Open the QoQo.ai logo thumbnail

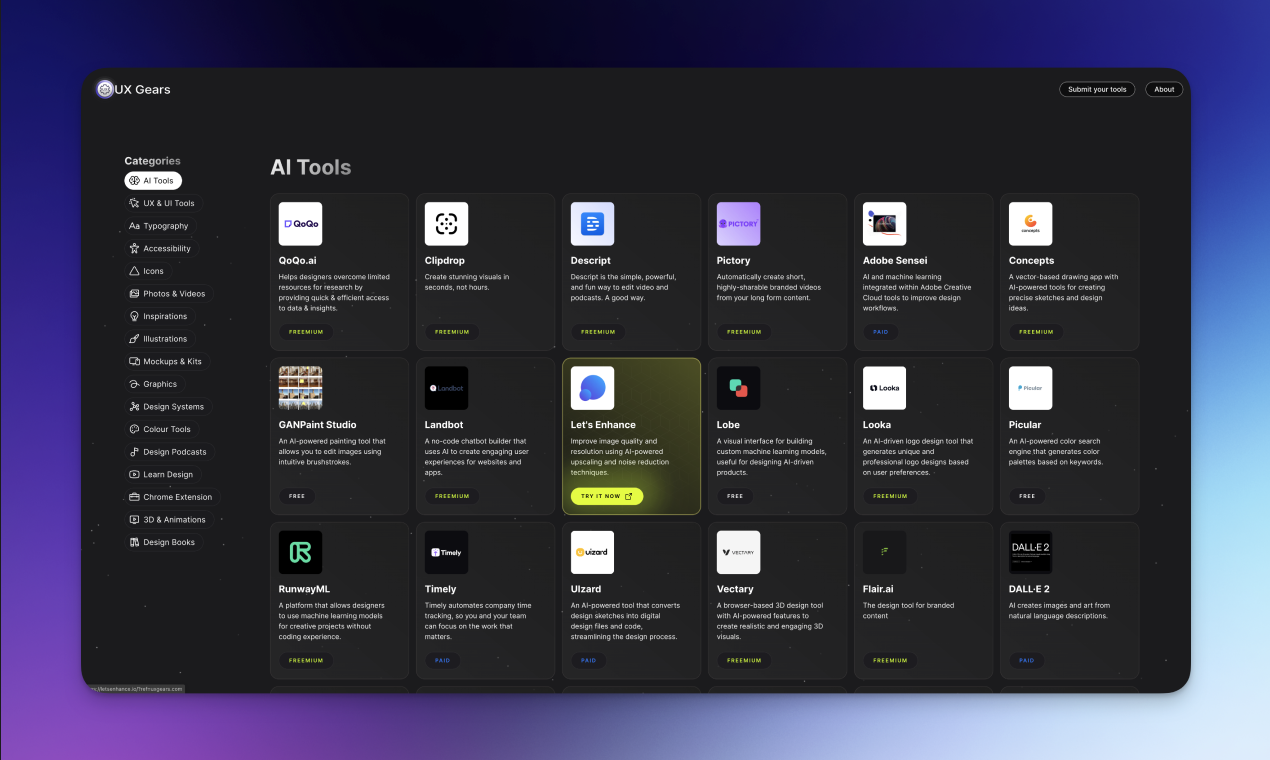pos(300,224)
